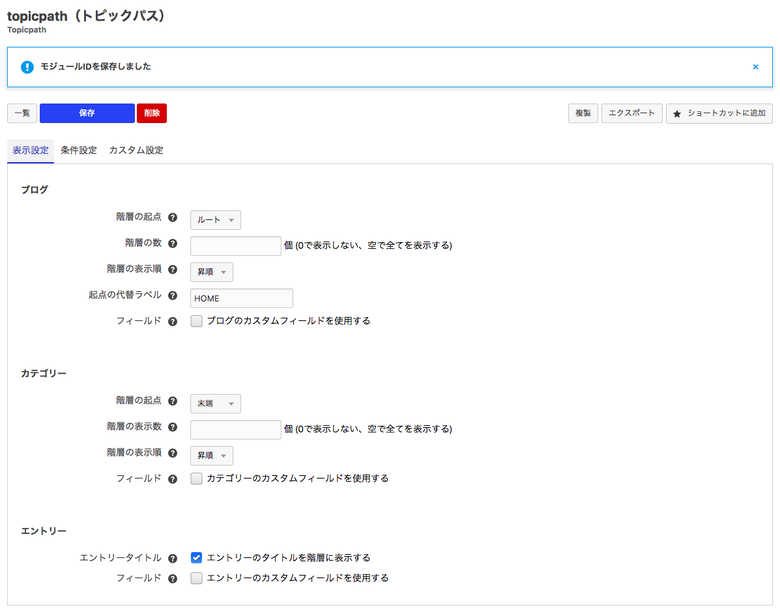This screenshot has height=614, width=780.
Task: Click help icon next to blog フィールド
Action: click(x=172, y=322)
